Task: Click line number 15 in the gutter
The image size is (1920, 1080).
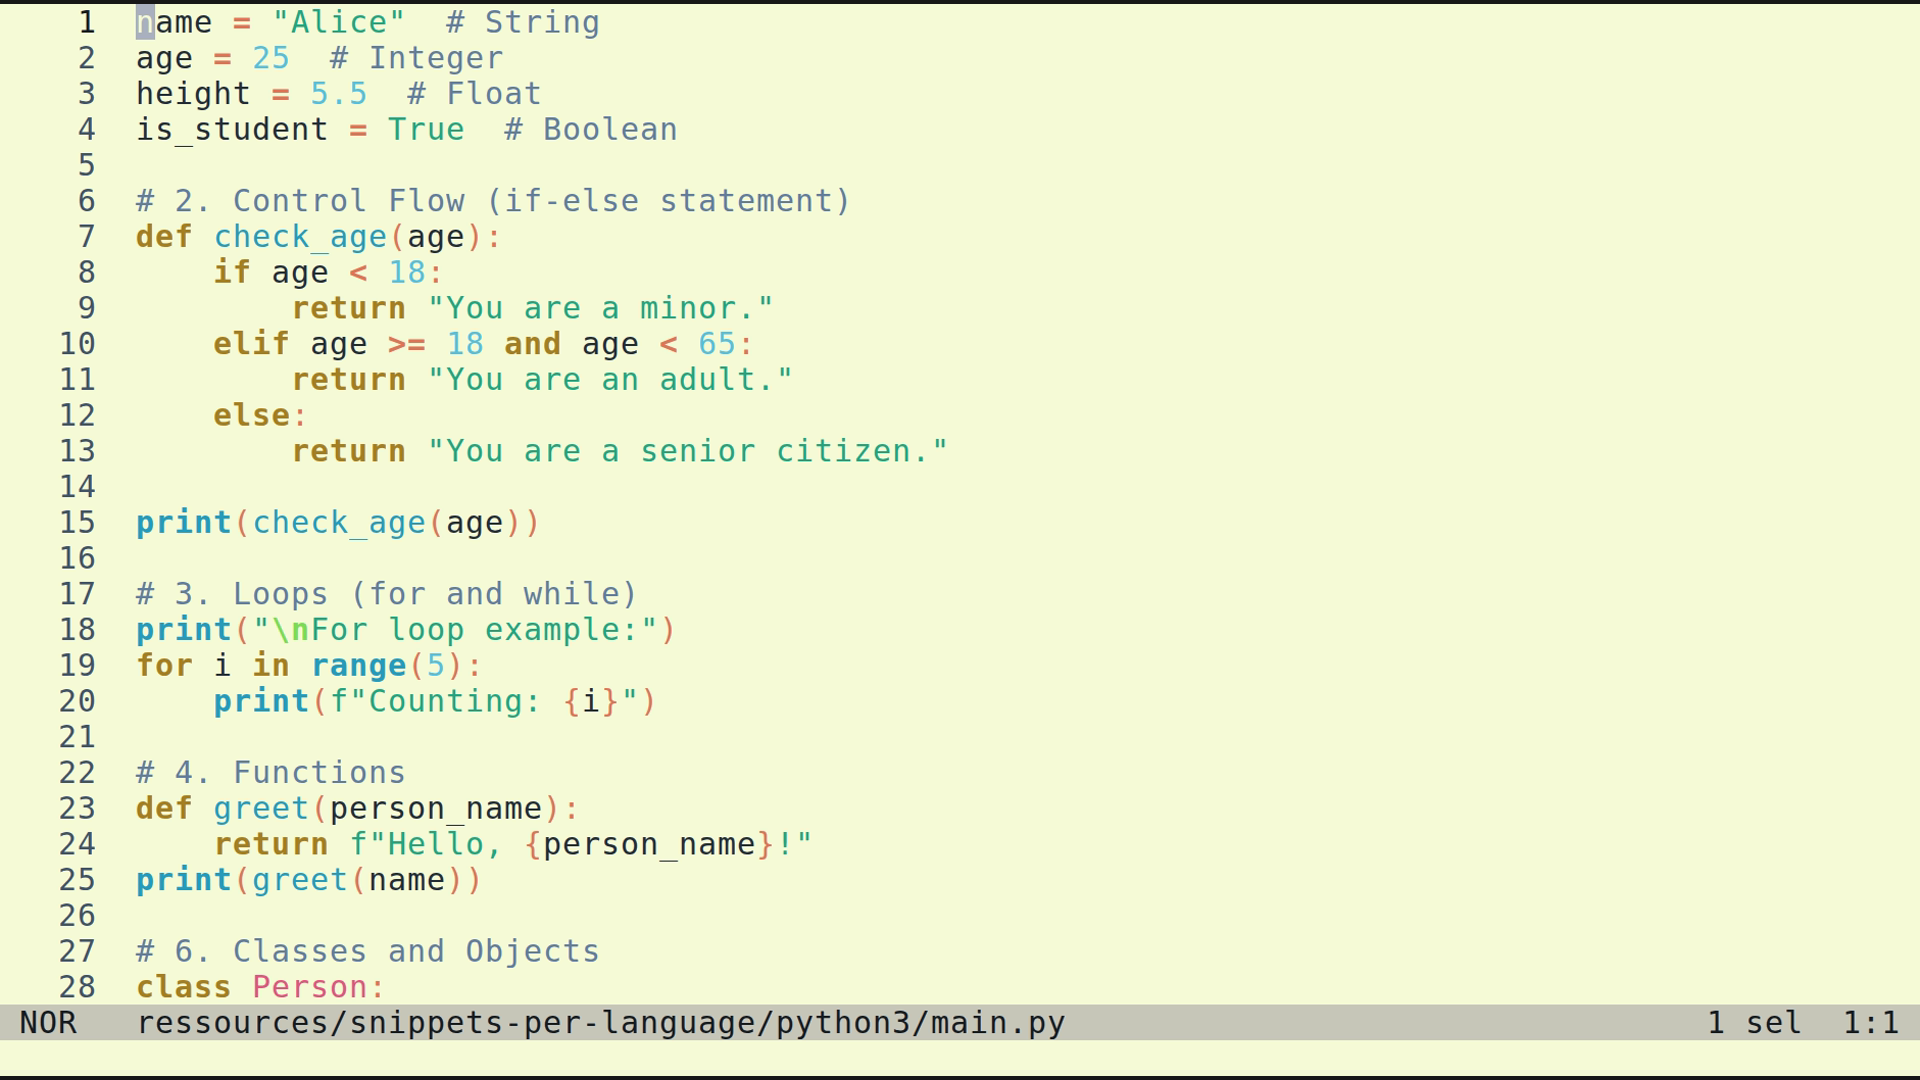Action: click(x=80, y=521)
